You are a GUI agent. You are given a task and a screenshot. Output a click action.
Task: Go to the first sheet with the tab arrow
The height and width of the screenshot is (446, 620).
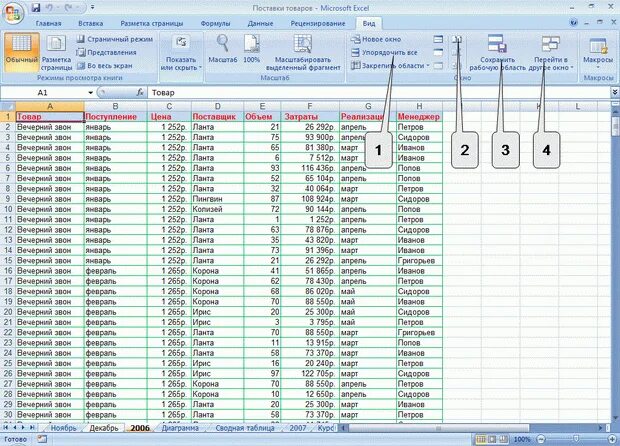point(6,428)
